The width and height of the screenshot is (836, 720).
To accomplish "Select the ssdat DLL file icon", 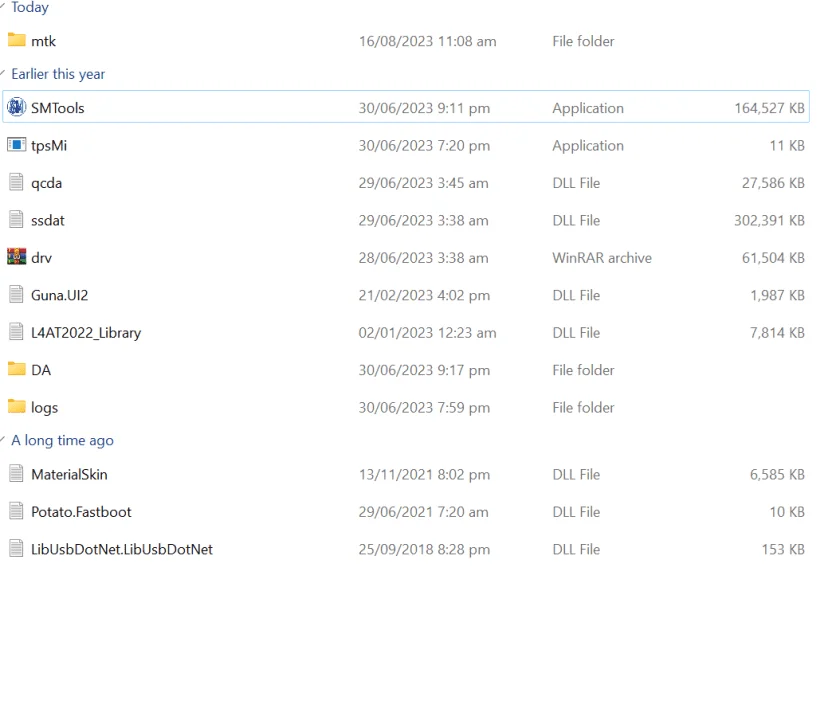I will [17, 220].
